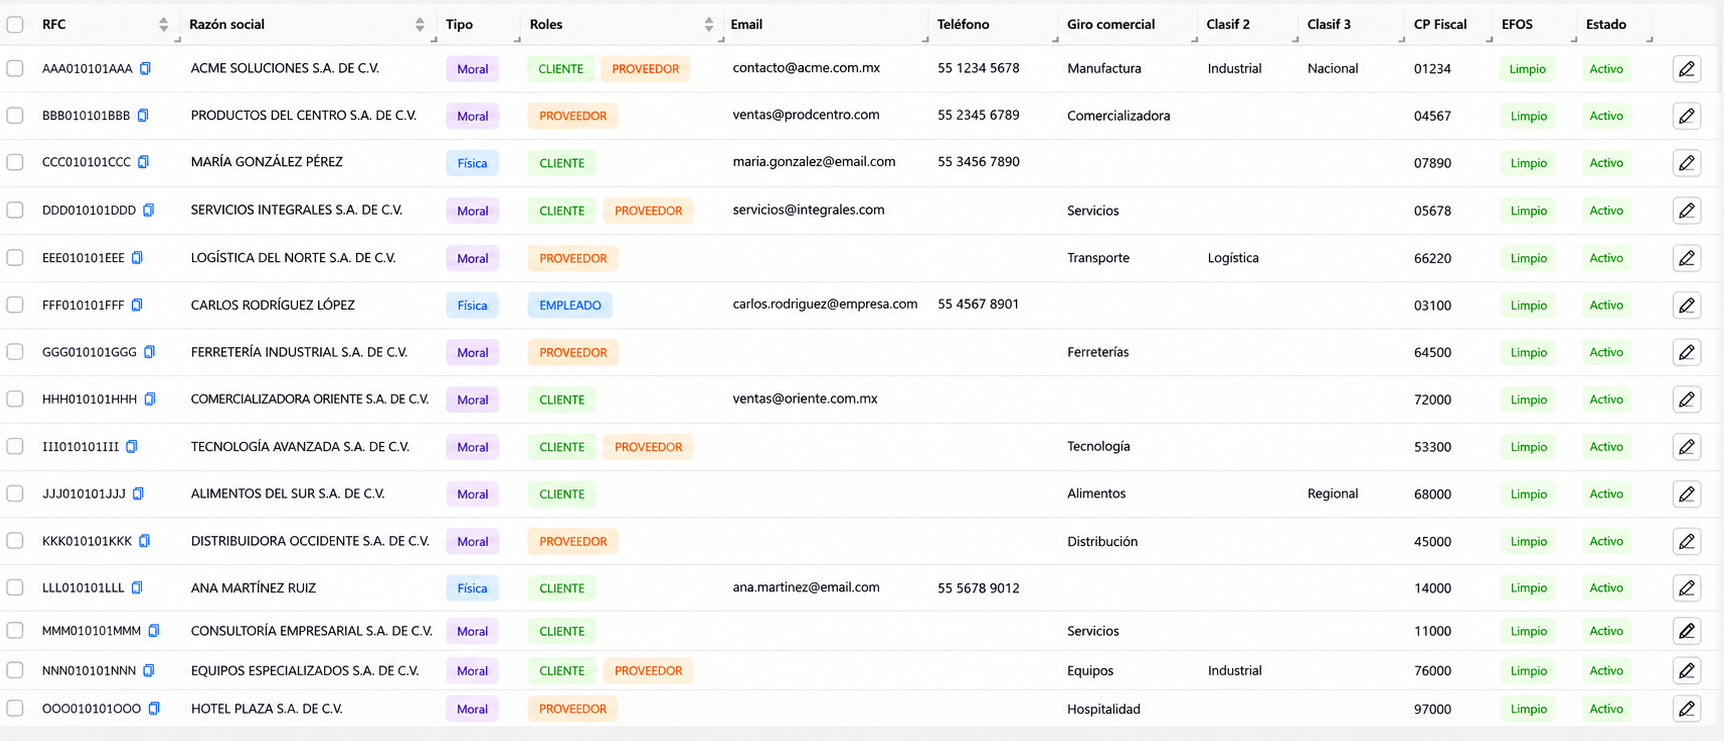
Task: Tick checkbox for TECNOLOGÍA AVANZADA row
Action: pos(15,447)
